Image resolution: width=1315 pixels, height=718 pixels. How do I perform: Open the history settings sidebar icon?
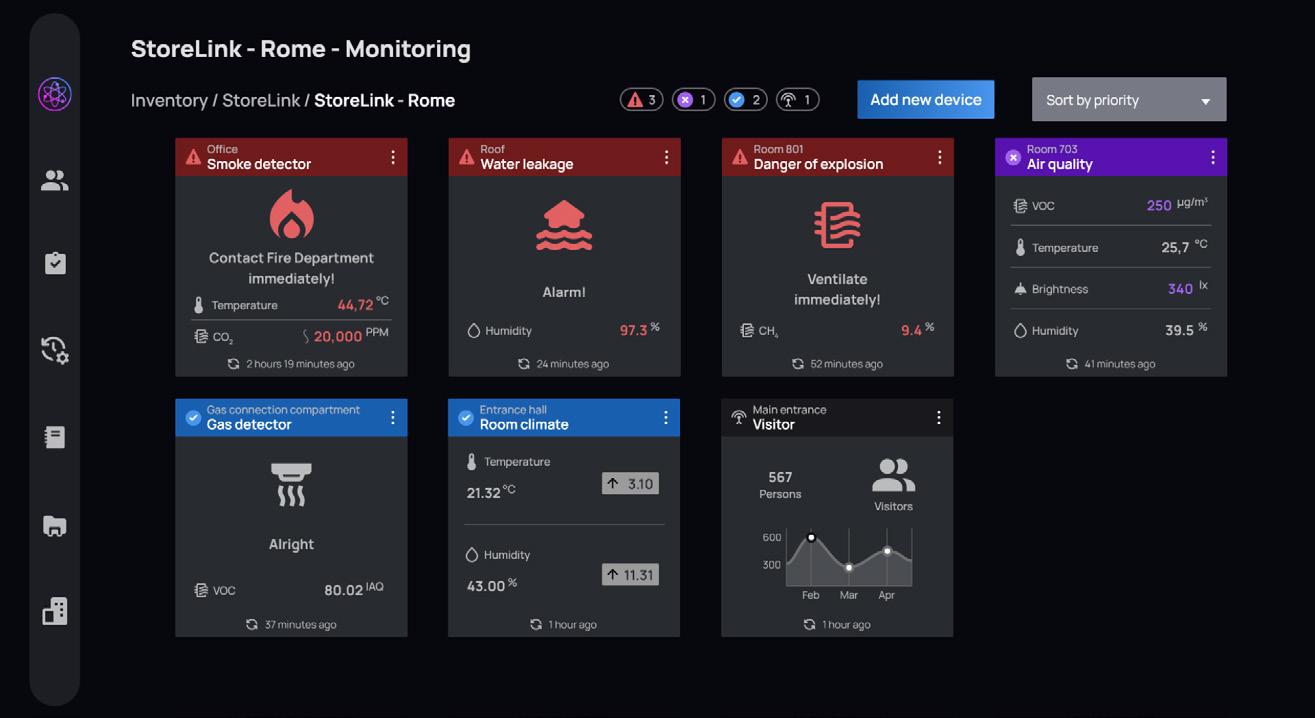coord(55,350)
